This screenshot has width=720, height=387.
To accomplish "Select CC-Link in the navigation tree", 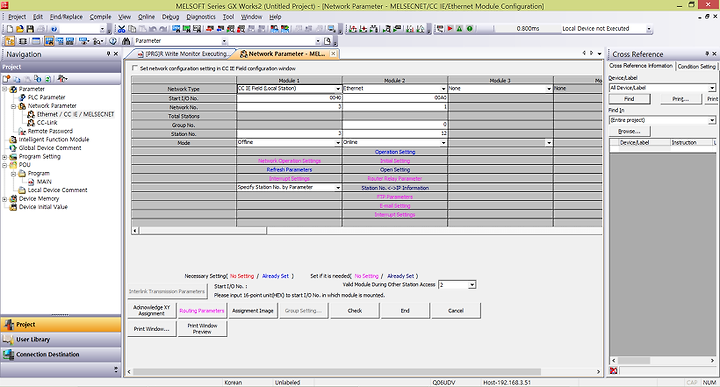I will click(47, 123).
